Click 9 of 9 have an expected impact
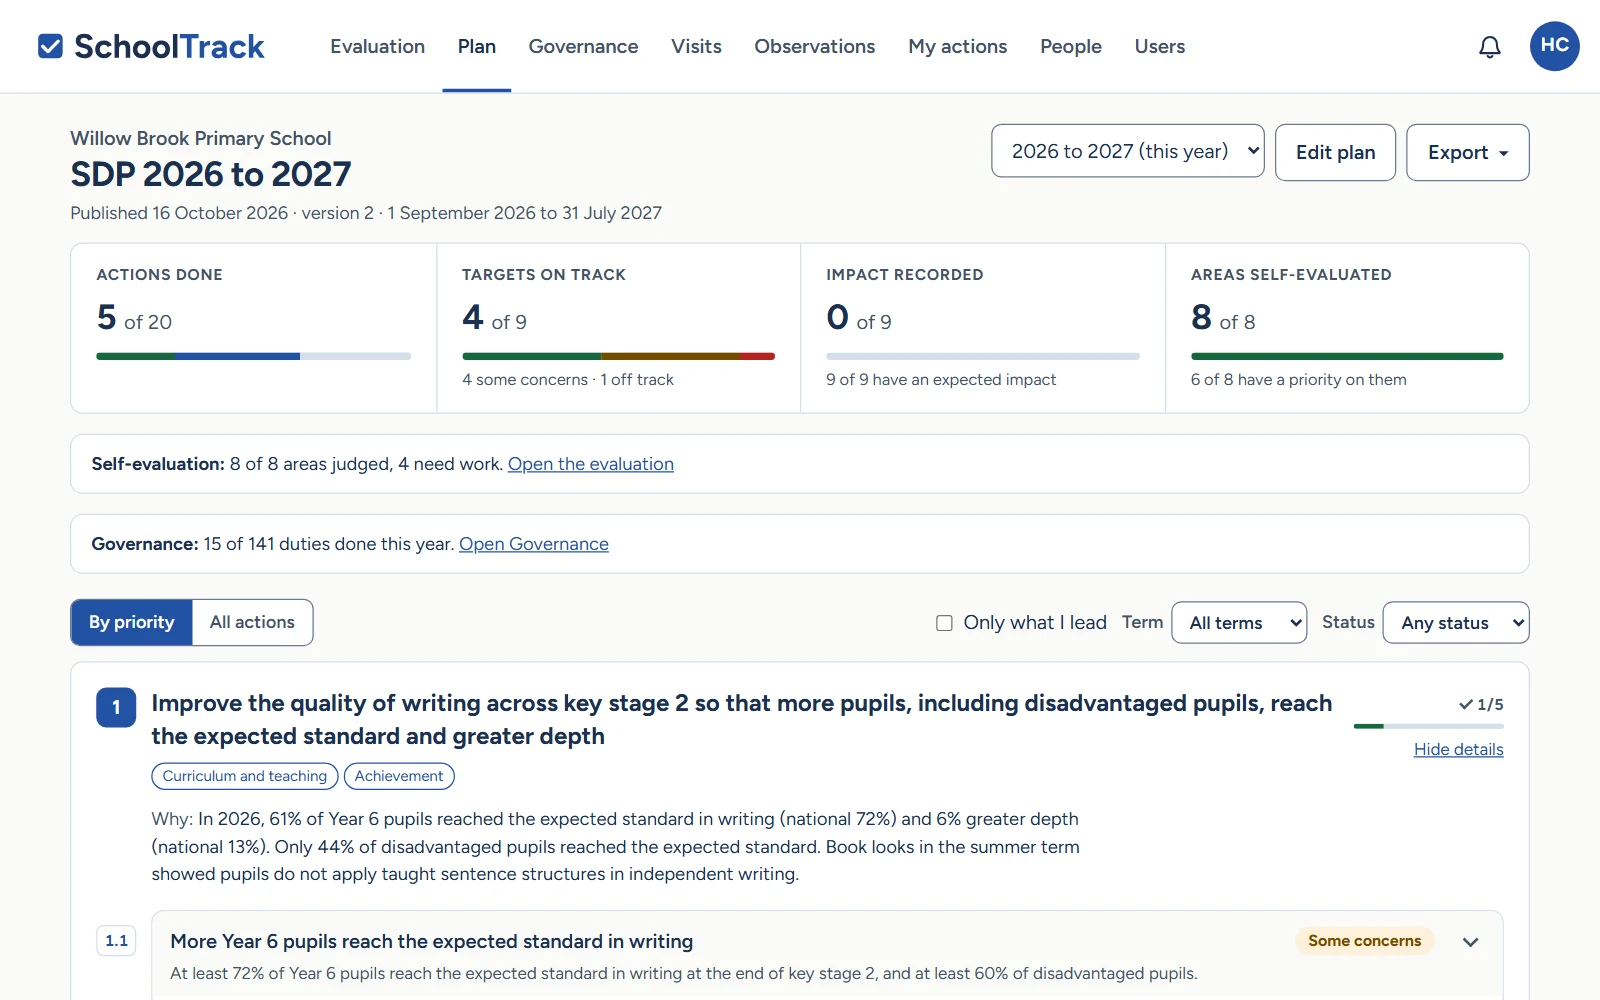The image size is (1600, 1000). (941, 380)
